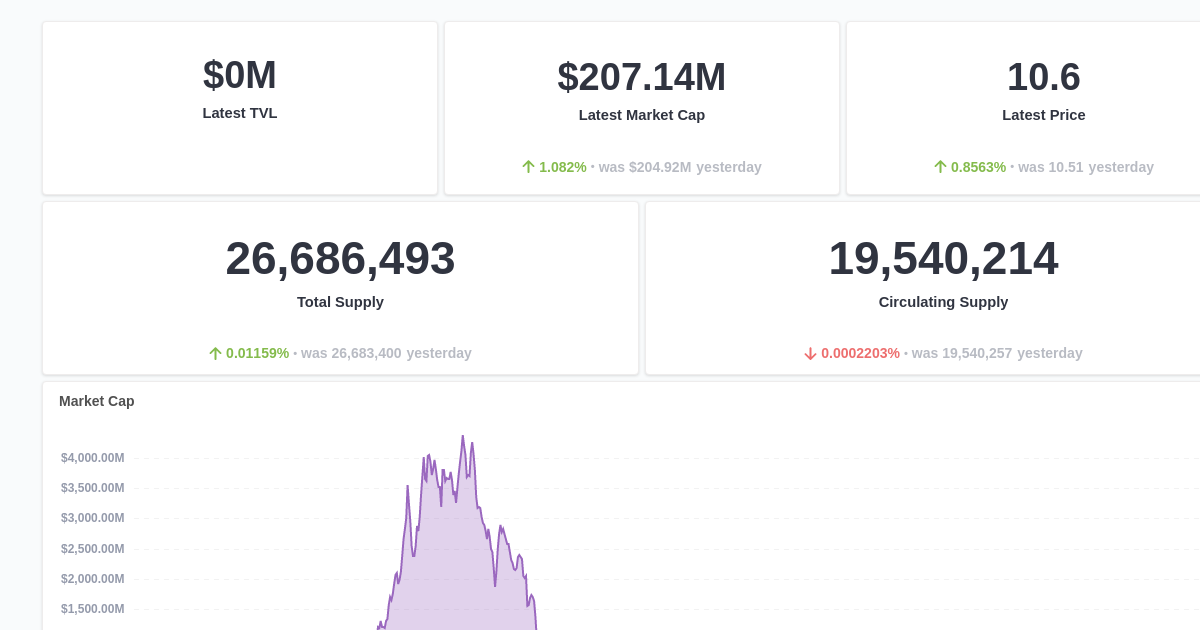Screen dimensions: 1200x630
Task: Expand the Total Supply card details
Action: coord(340,287)
